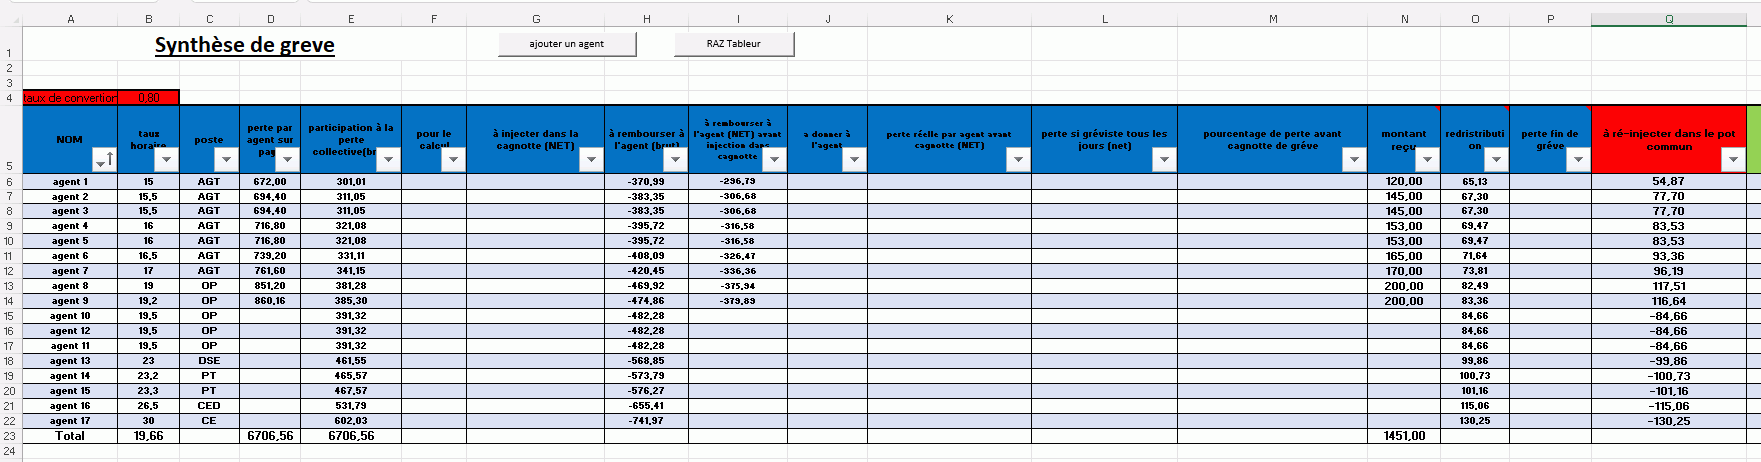Select the -130,25 ré-injecter cell

(x=1669, y=421)
